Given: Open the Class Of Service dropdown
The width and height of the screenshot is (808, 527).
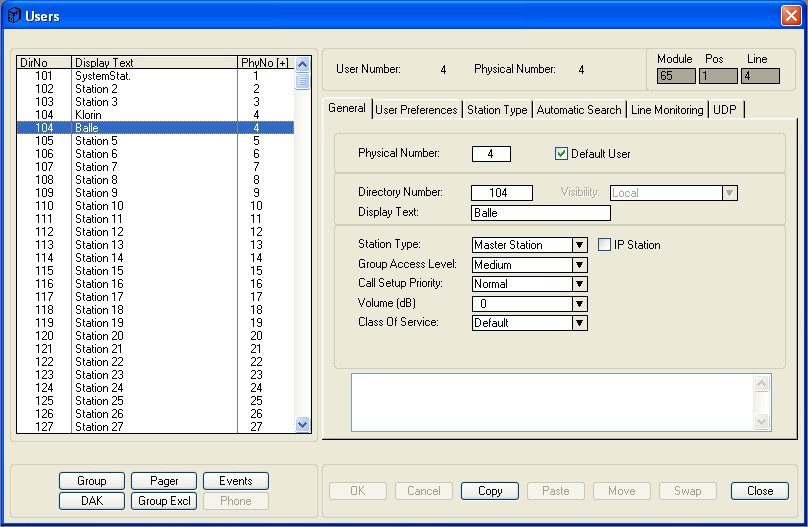Looking at the screenshot, I should click(x=579, y=323).
